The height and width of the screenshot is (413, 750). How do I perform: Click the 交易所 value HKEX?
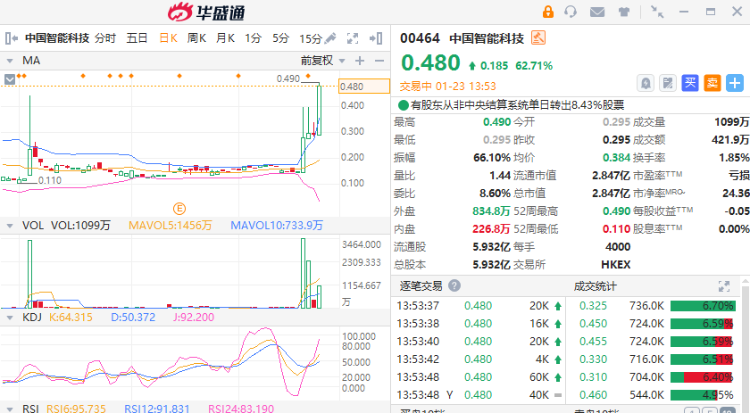(x=616, y=265)
